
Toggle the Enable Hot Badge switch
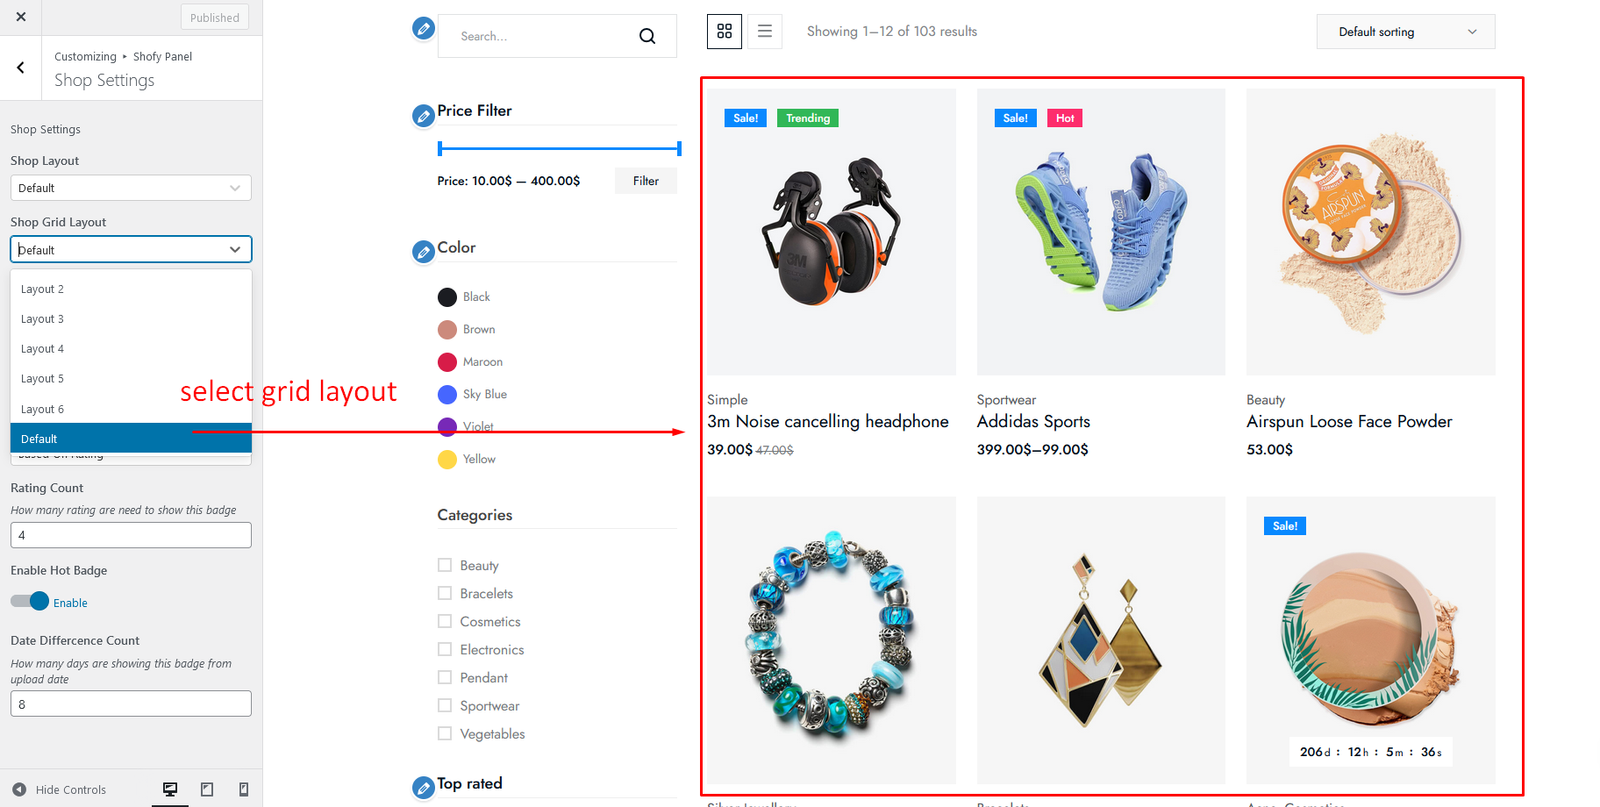(x=30, y=602)
